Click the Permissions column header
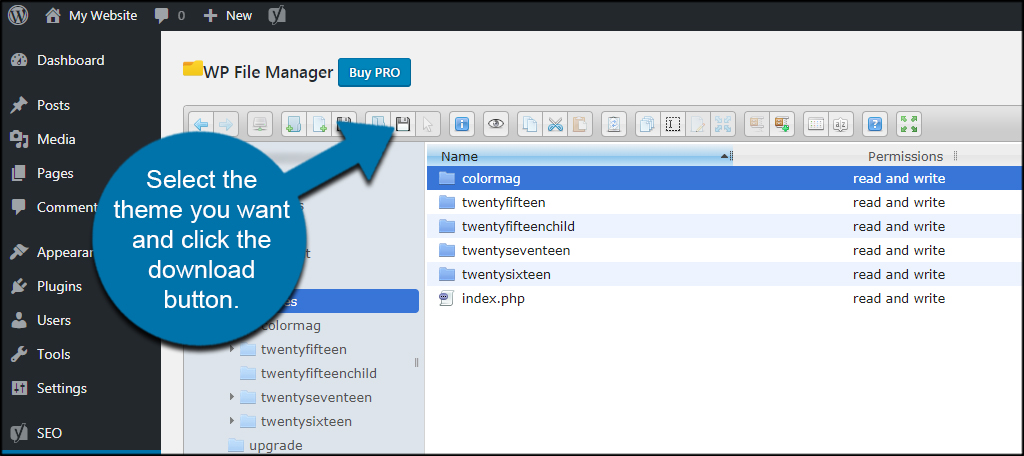 (905, 156)
